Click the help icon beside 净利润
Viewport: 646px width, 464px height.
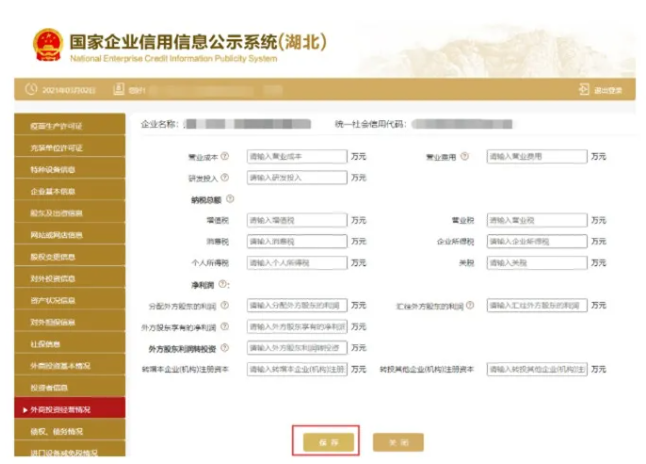(x=223, y=284)
